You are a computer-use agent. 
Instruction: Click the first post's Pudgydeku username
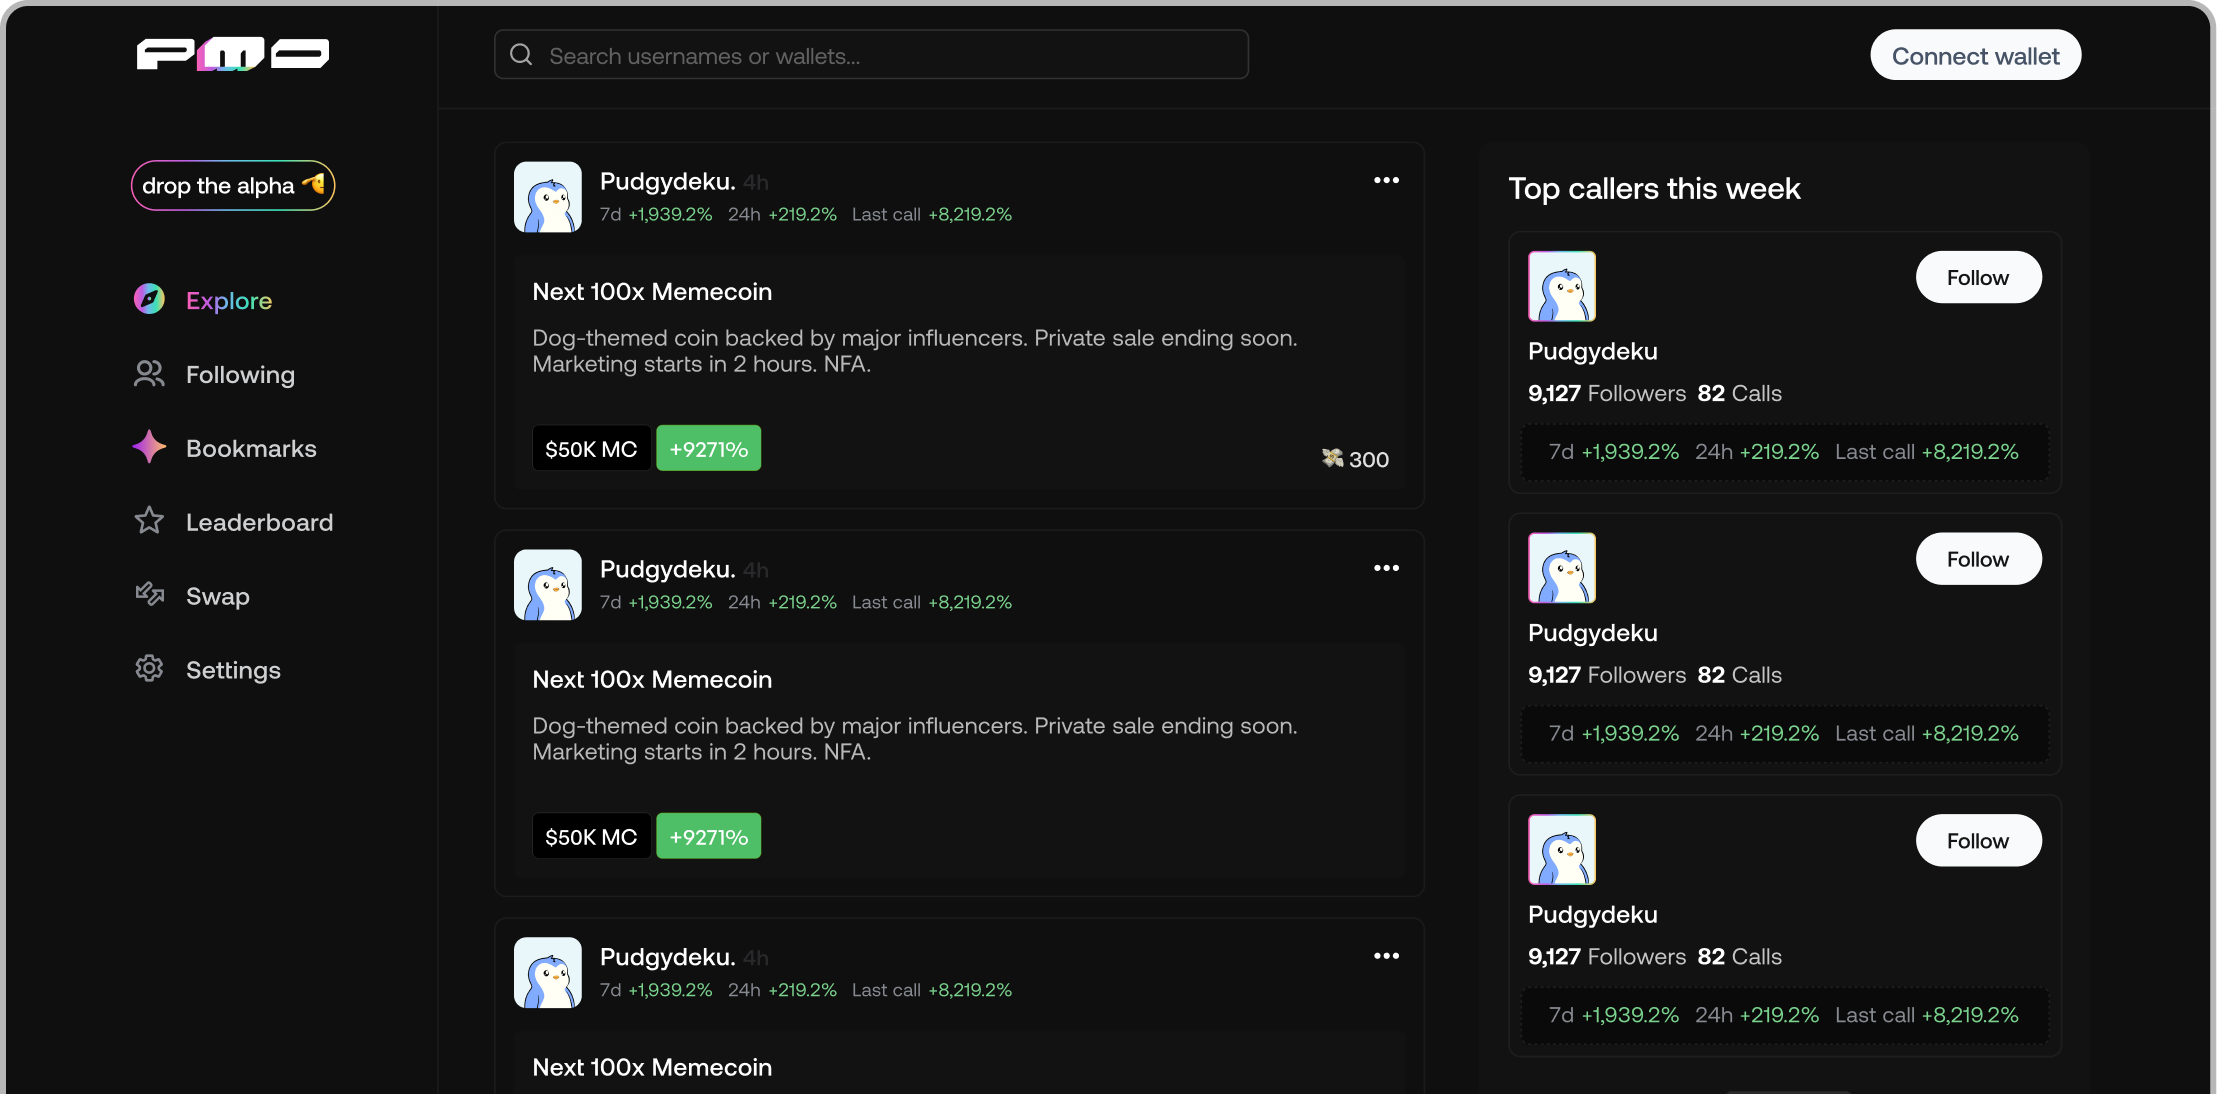tap(667, 181)
